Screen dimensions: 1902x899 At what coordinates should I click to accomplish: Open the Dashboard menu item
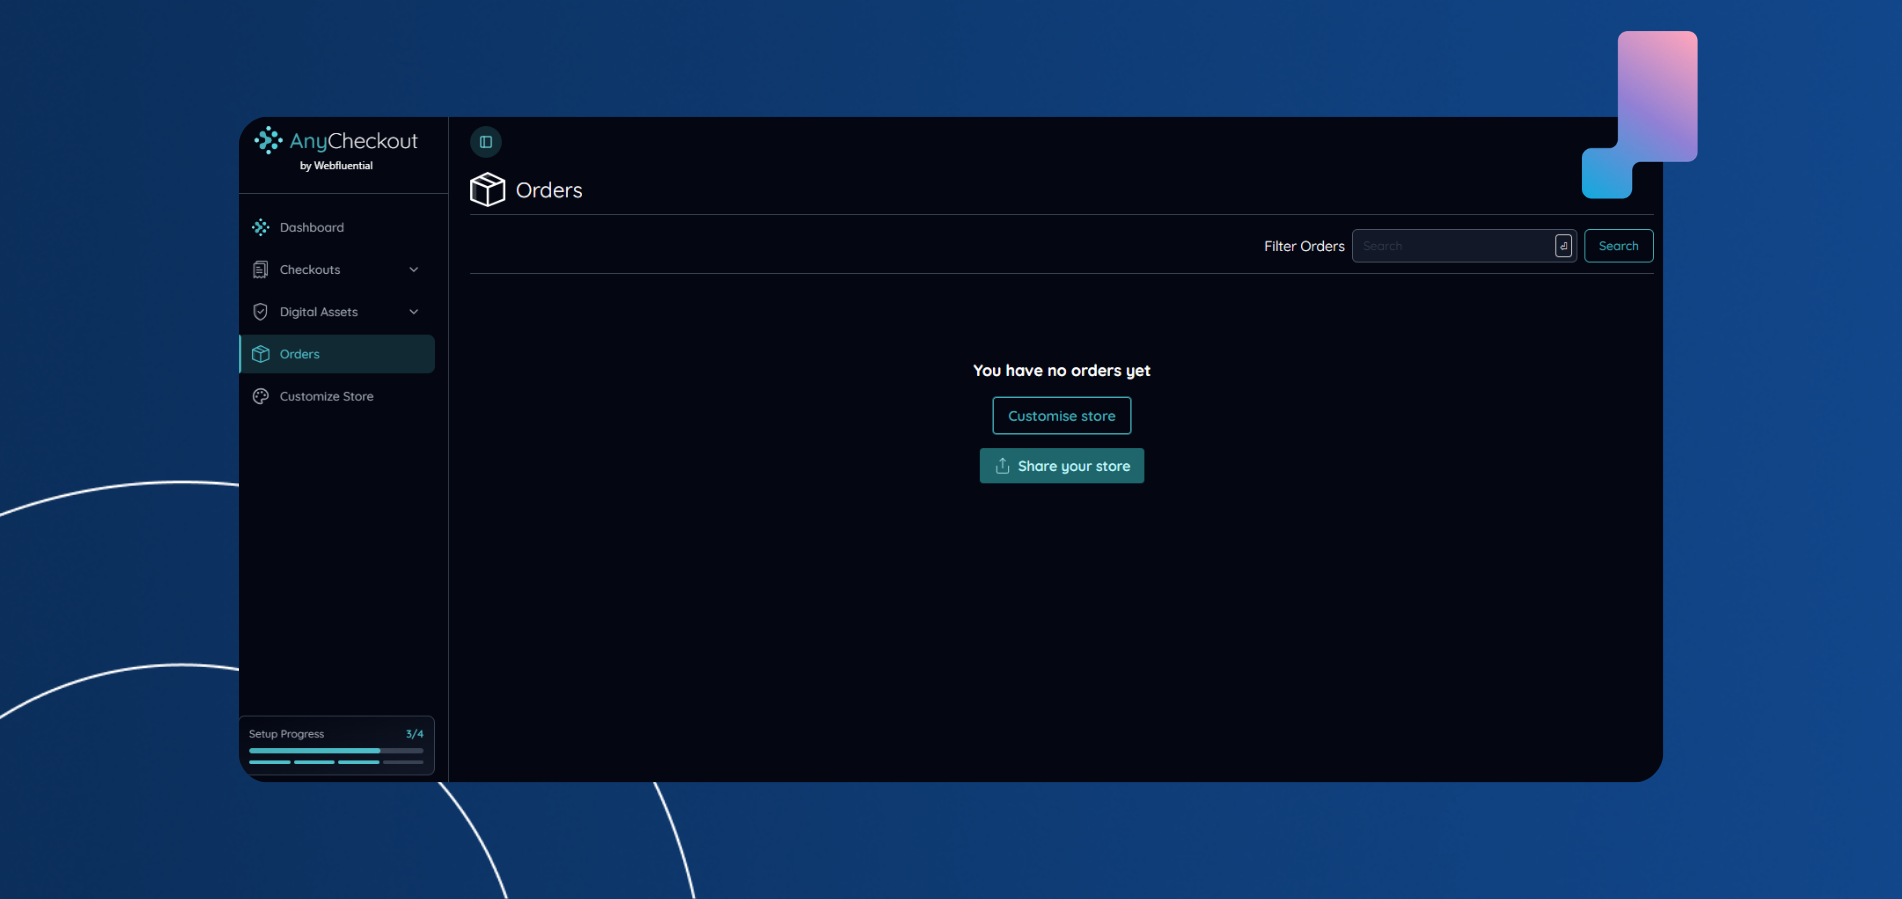(312, 228)
